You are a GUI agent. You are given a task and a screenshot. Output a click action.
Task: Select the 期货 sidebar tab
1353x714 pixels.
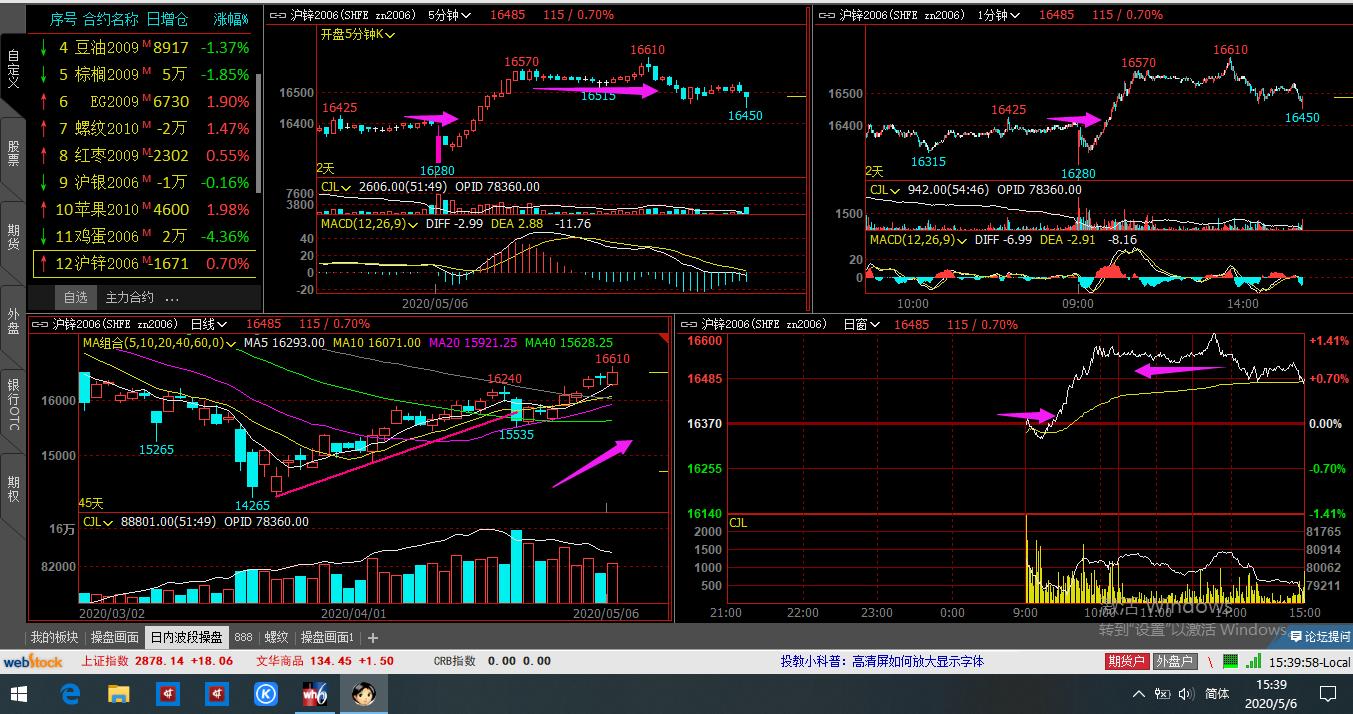[x=13, y=236]
